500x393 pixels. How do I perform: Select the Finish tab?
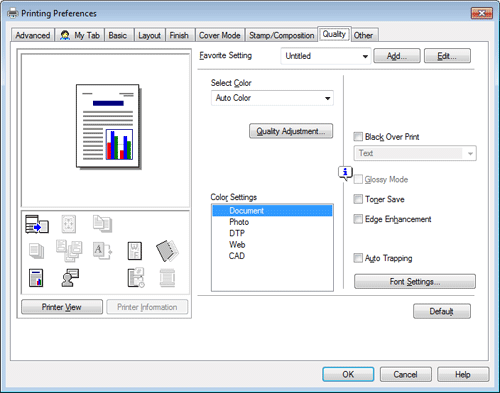coord(179,35)
